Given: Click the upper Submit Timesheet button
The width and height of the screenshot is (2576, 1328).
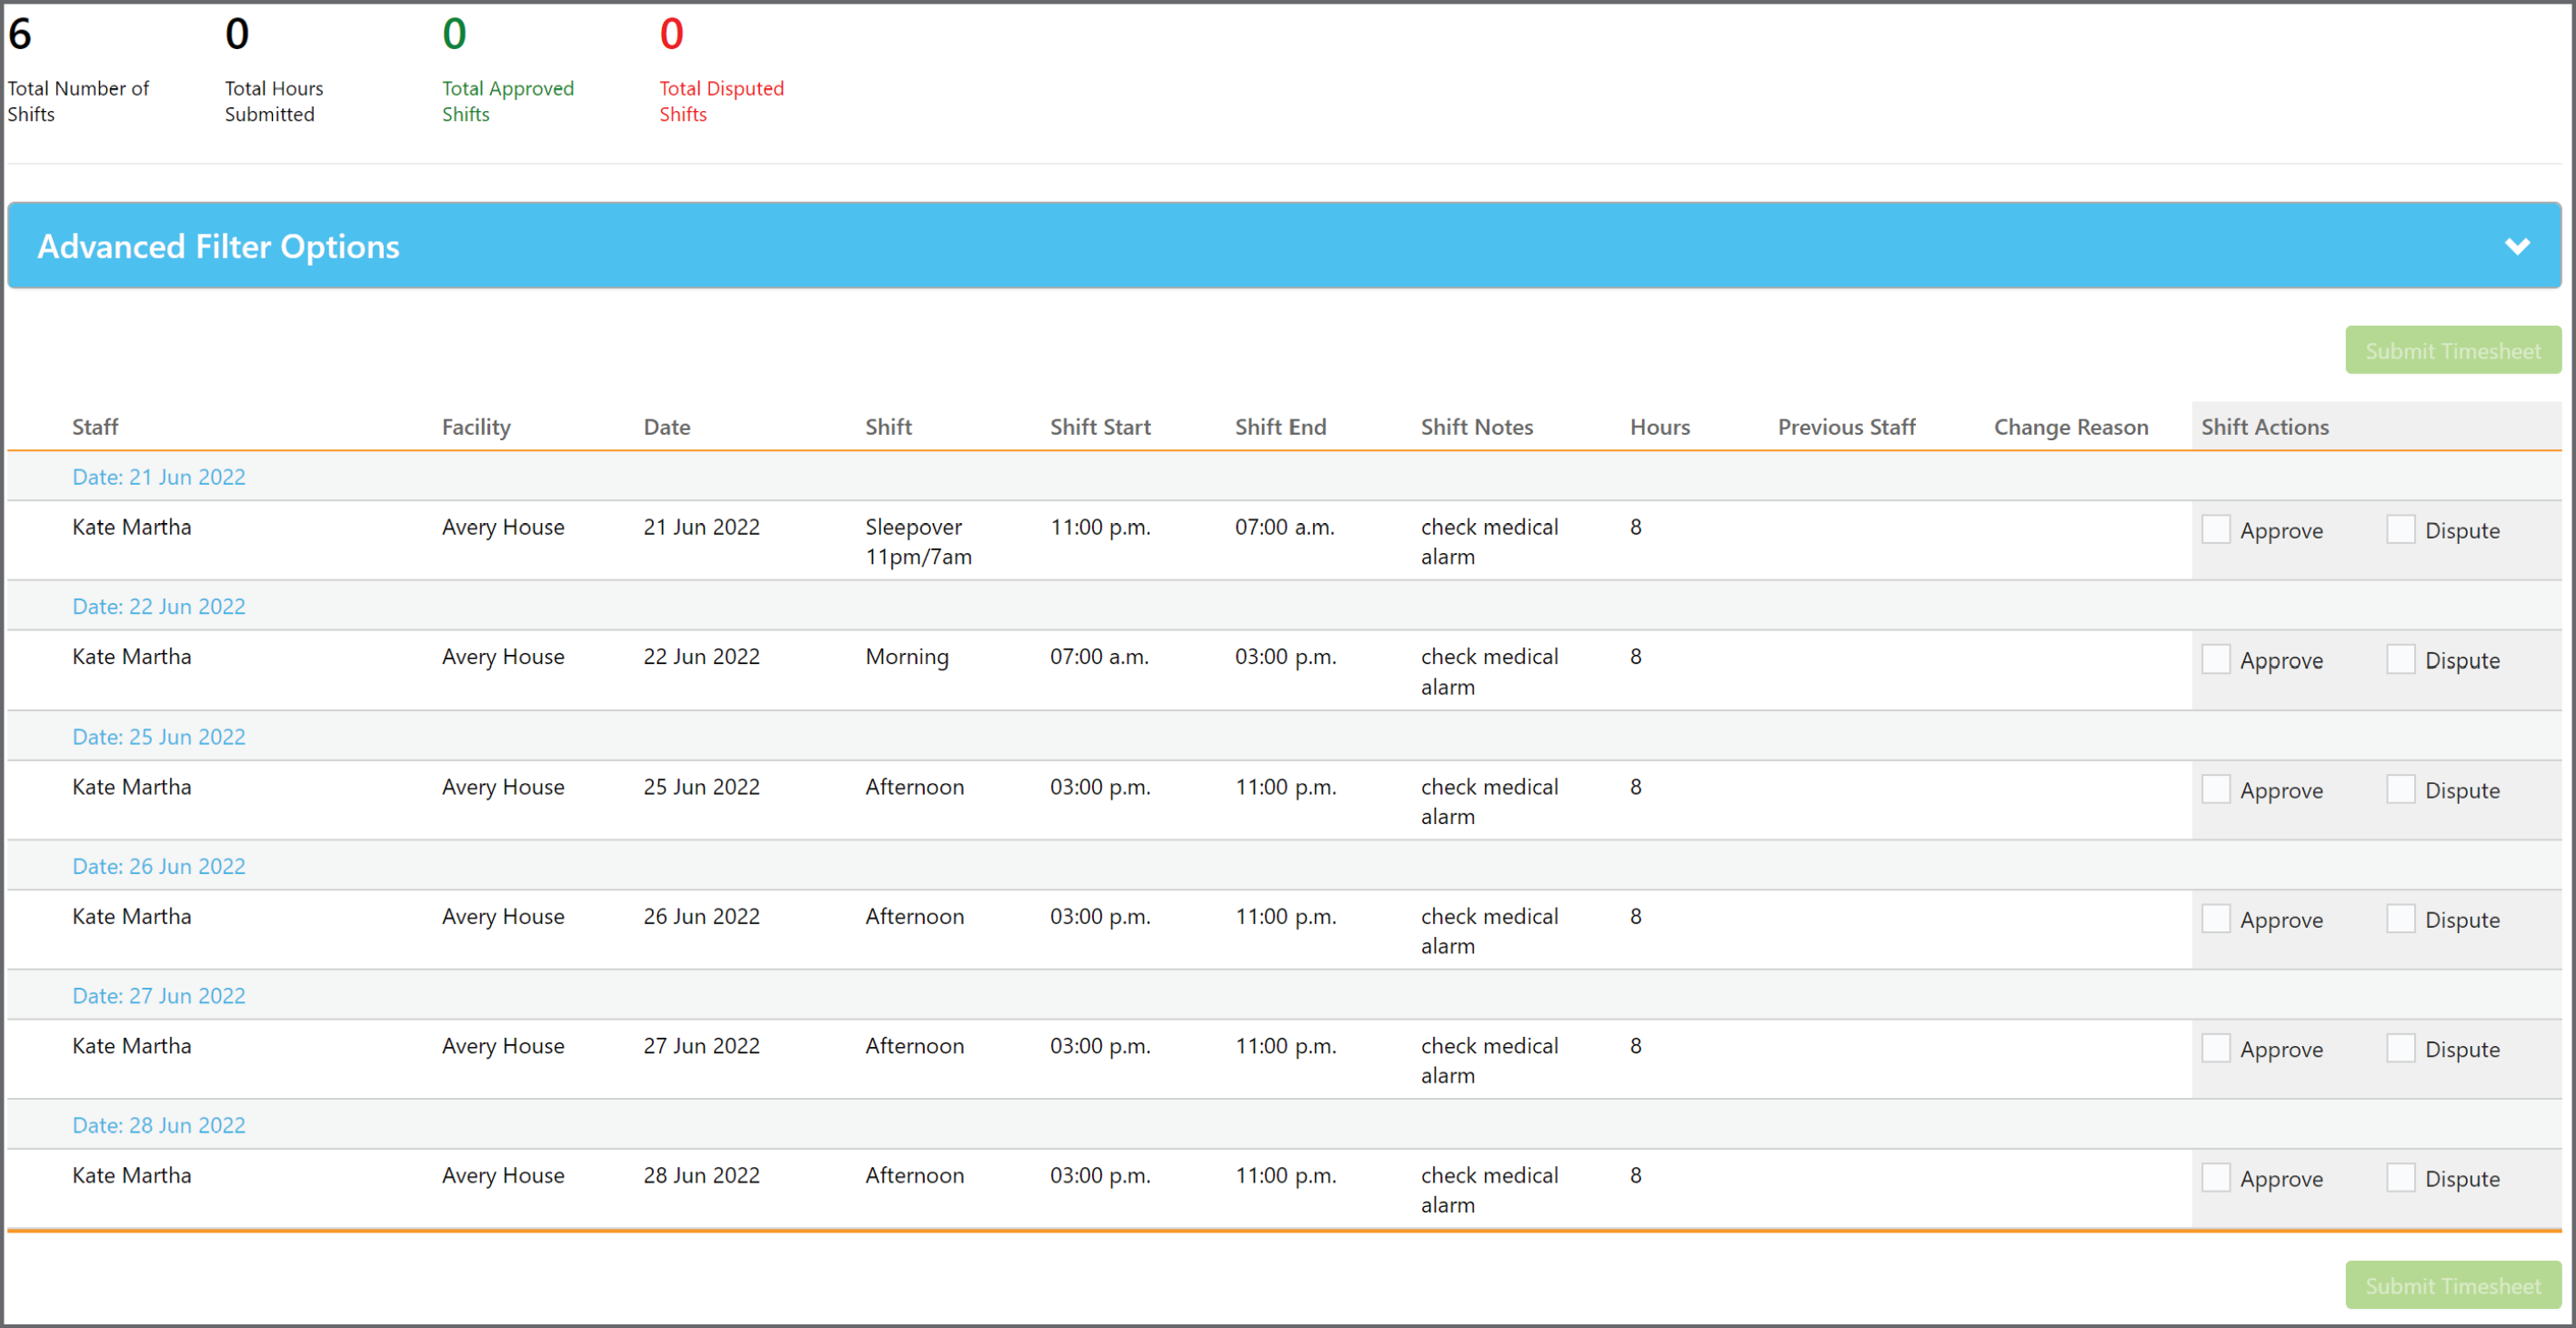Looking at the screenshot, I should pyautogui.click(x=2452, y=350).
